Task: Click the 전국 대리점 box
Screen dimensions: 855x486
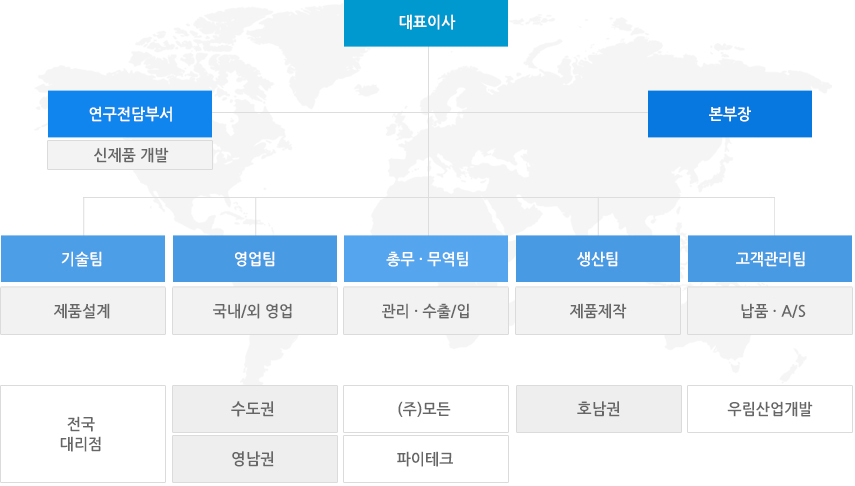Action: coord(83,434)
